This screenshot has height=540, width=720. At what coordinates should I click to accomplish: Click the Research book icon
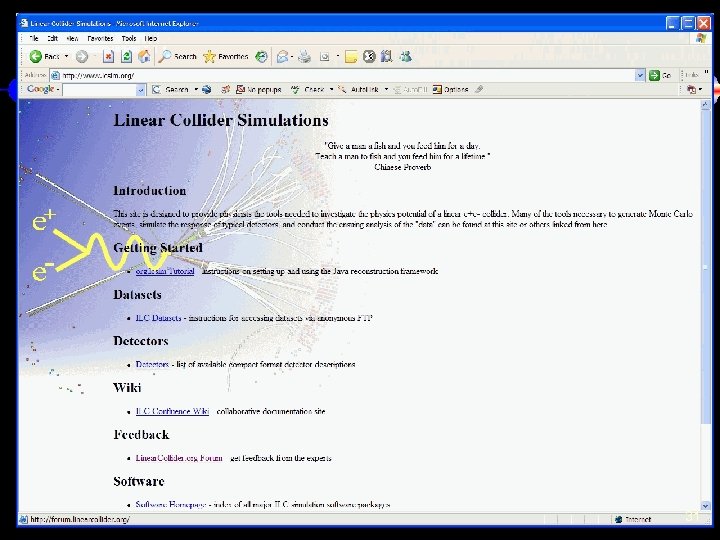[387, 56]
